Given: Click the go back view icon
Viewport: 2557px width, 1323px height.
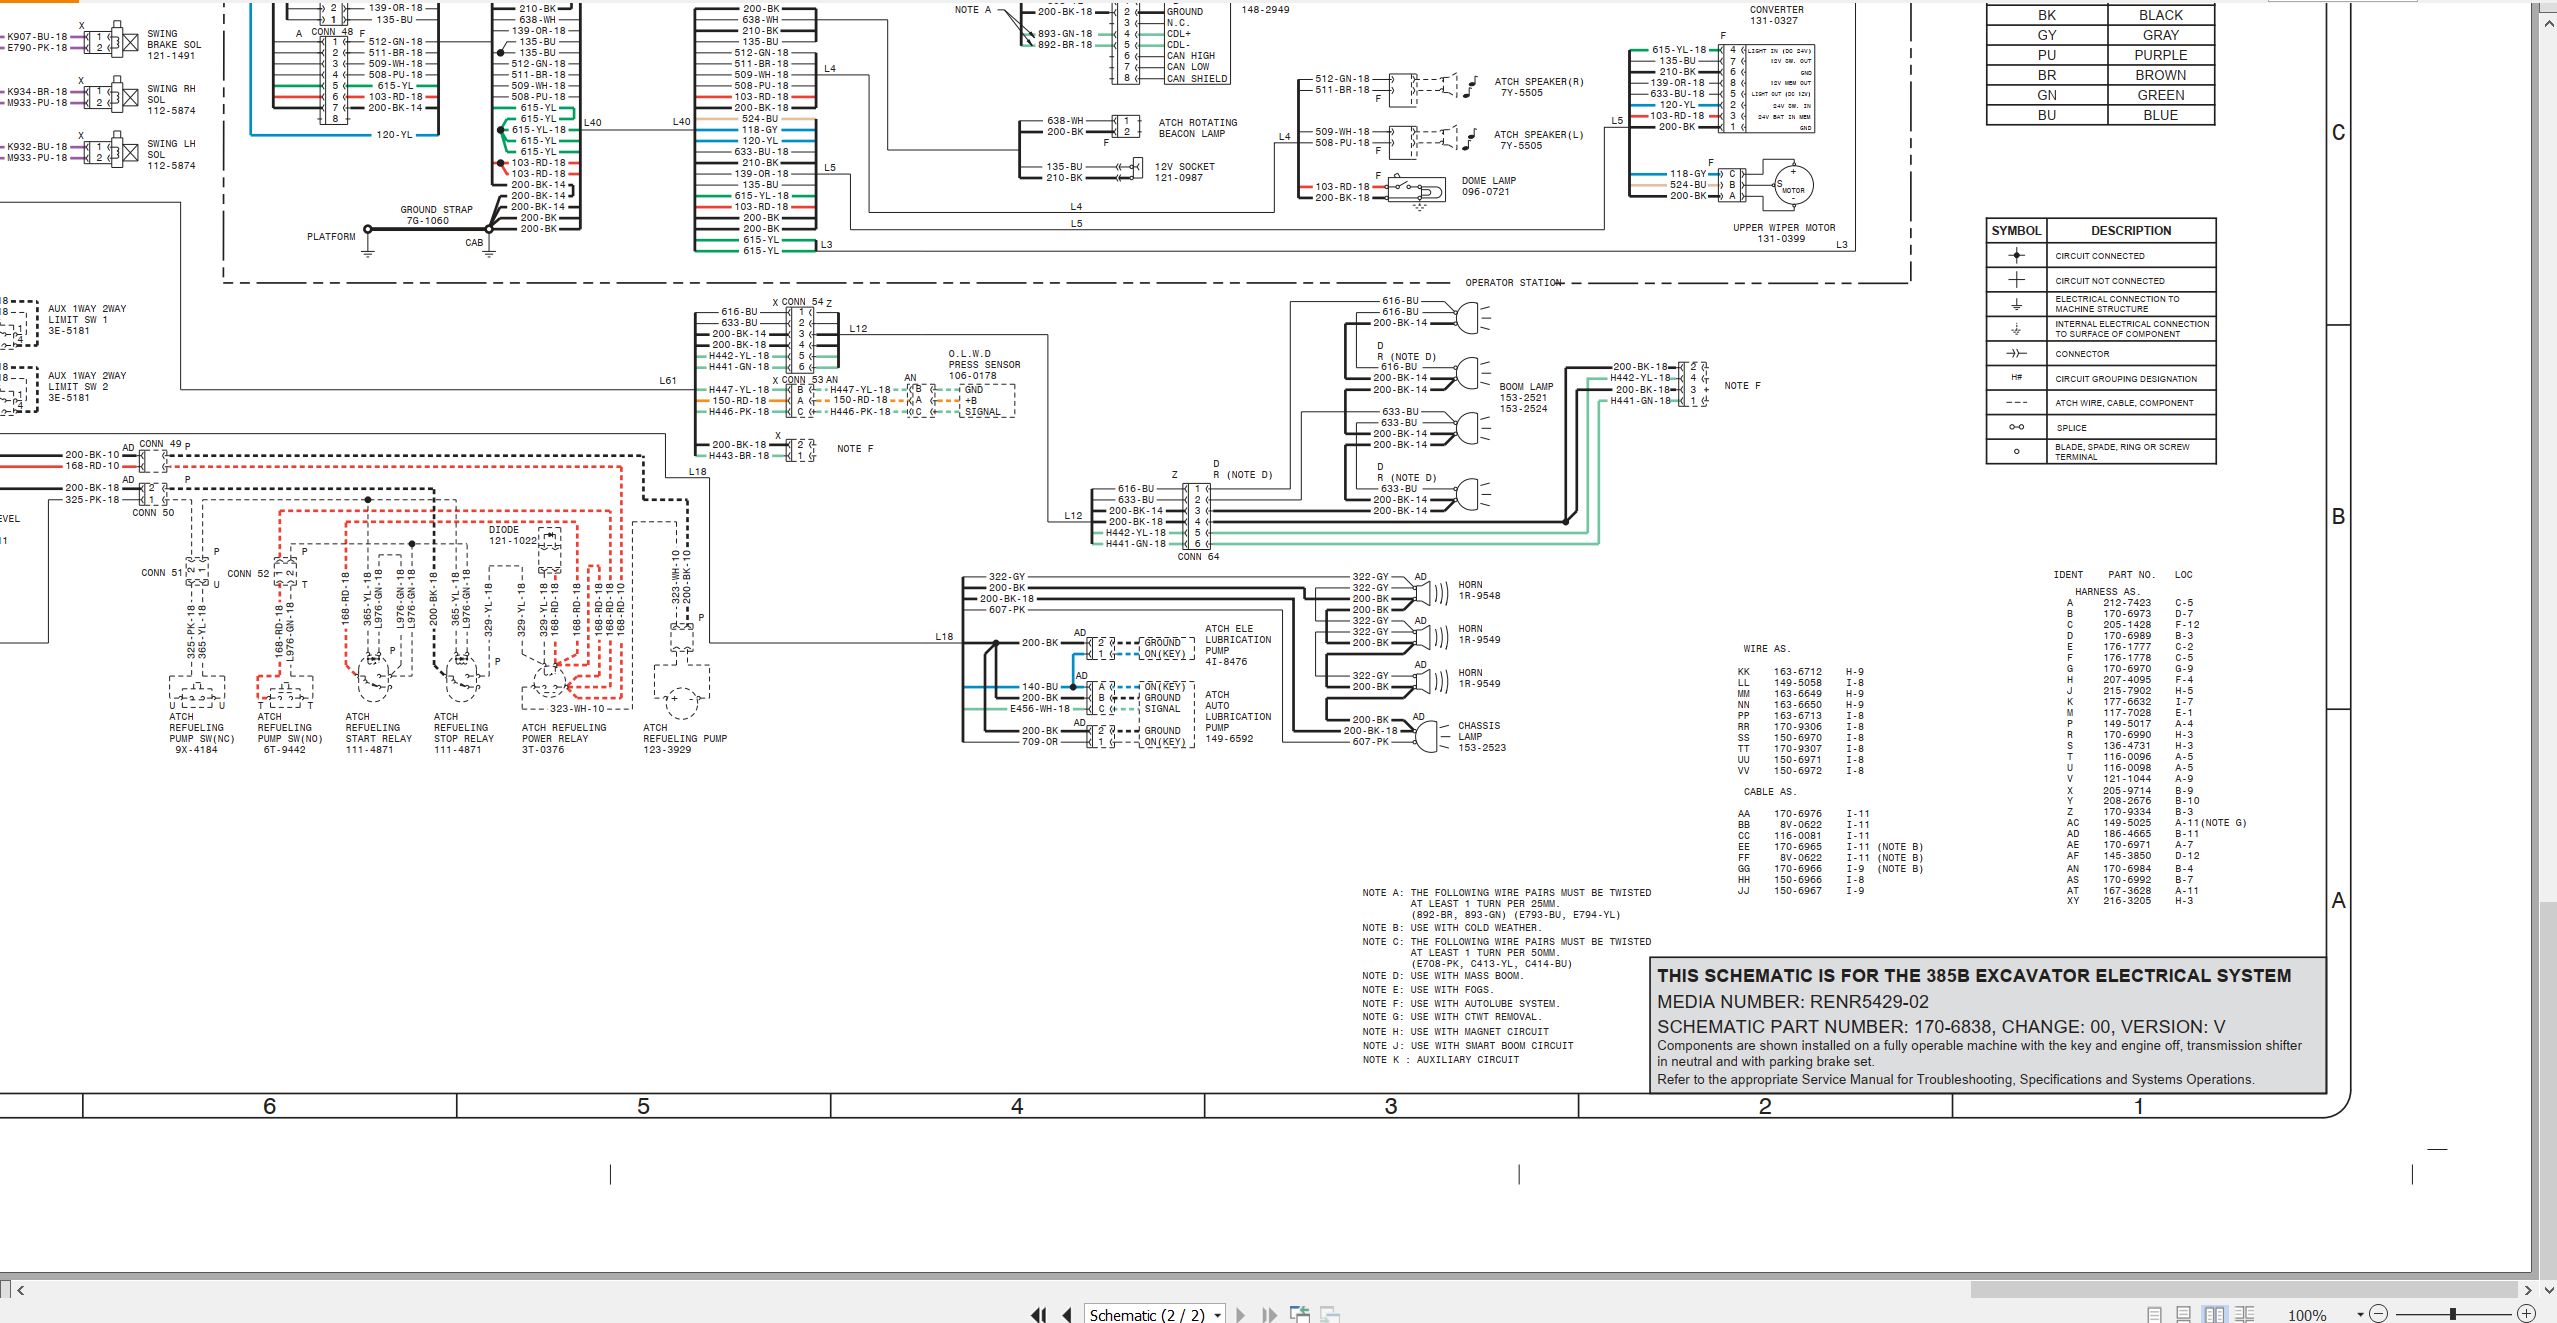Looking at the screenshot, I should click(1300, 1315).
